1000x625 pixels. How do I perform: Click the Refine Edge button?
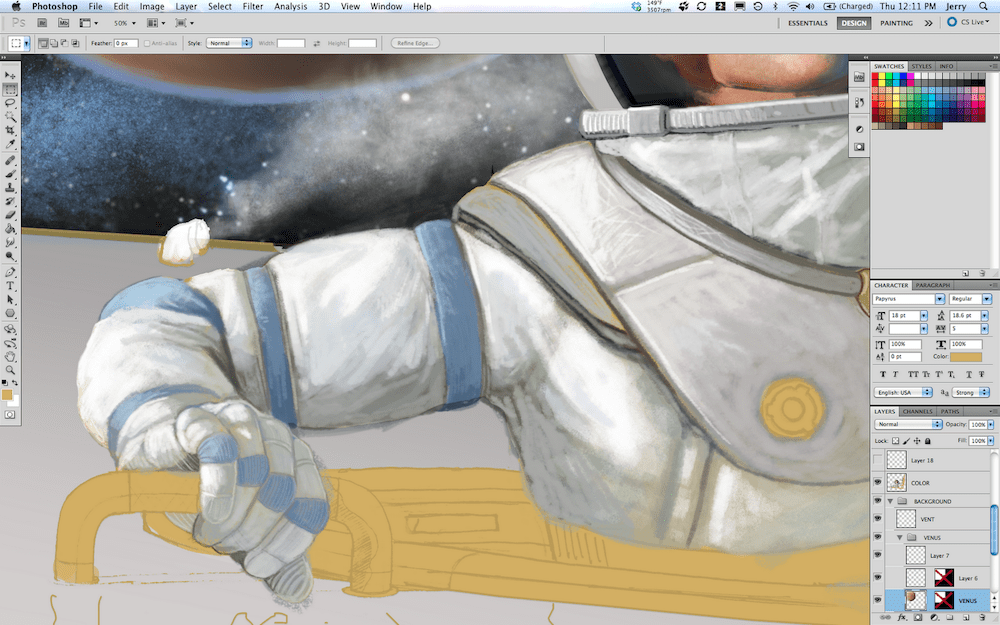(x=415, y=43)
